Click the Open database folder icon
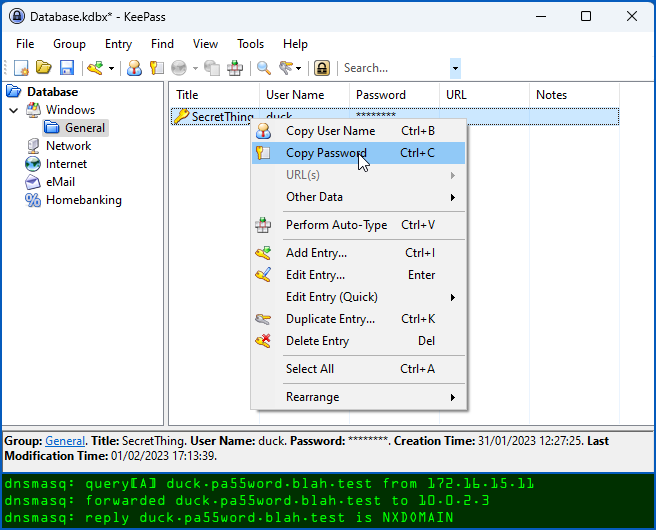Image resolution: width=656 pixels, height=530 pixels. (44, 68)
